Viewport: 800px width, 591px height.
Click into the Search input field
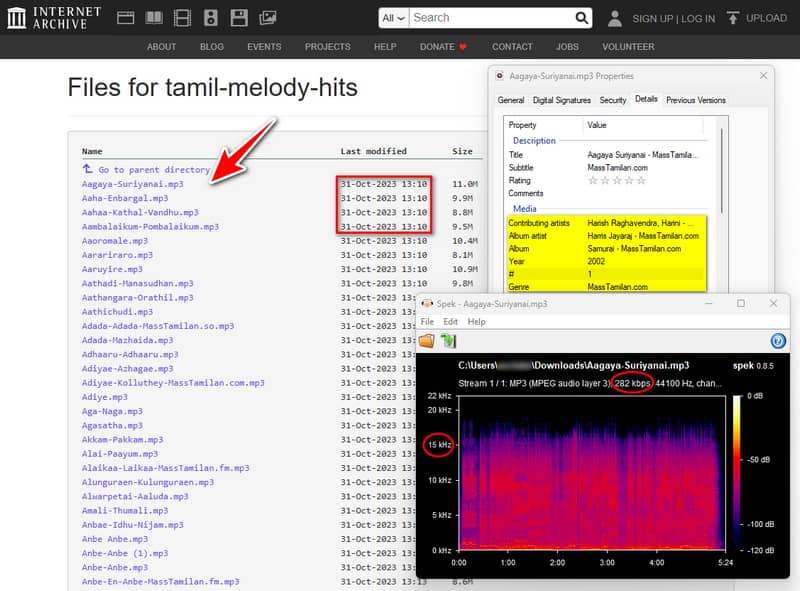coord(492,18)
